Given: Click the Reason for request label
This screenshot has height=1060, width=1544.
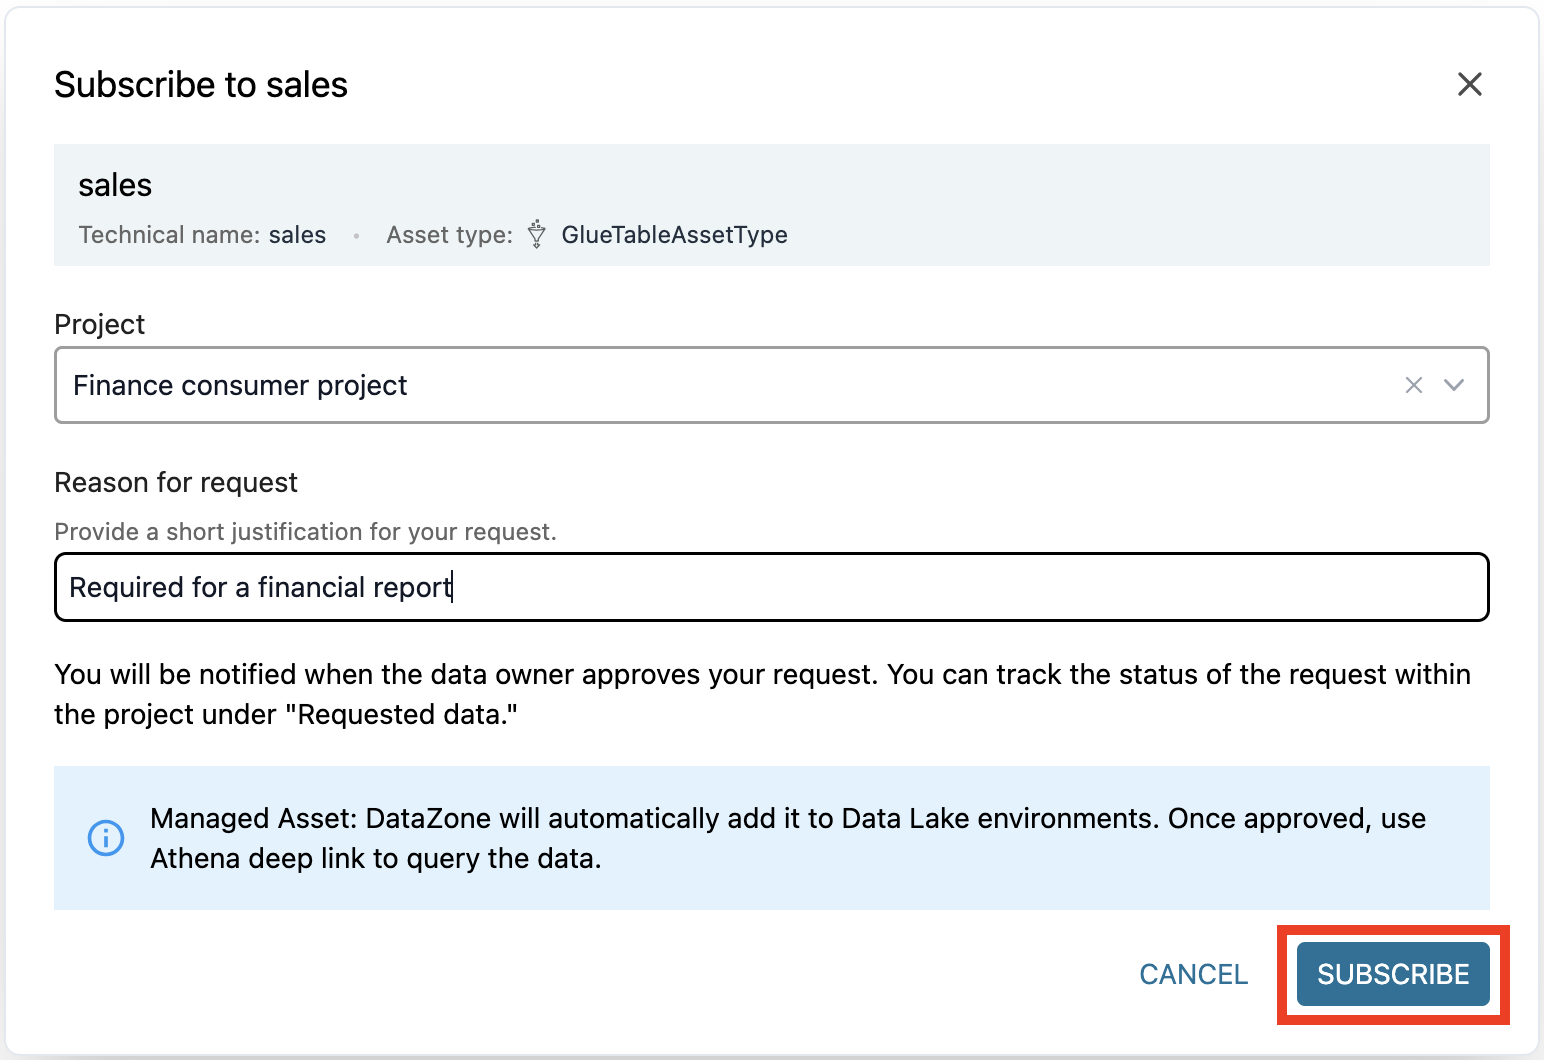Looking at the screenshot, I should [x=176, y=482].
